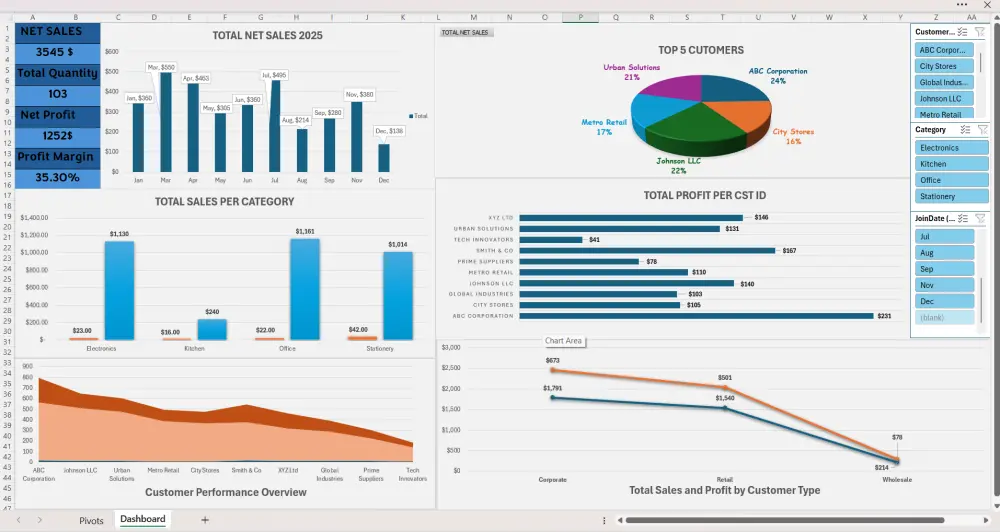The image size is (1000, 532).
Task: Select the Smith & Co profit bar
Action: pos(647,251)
